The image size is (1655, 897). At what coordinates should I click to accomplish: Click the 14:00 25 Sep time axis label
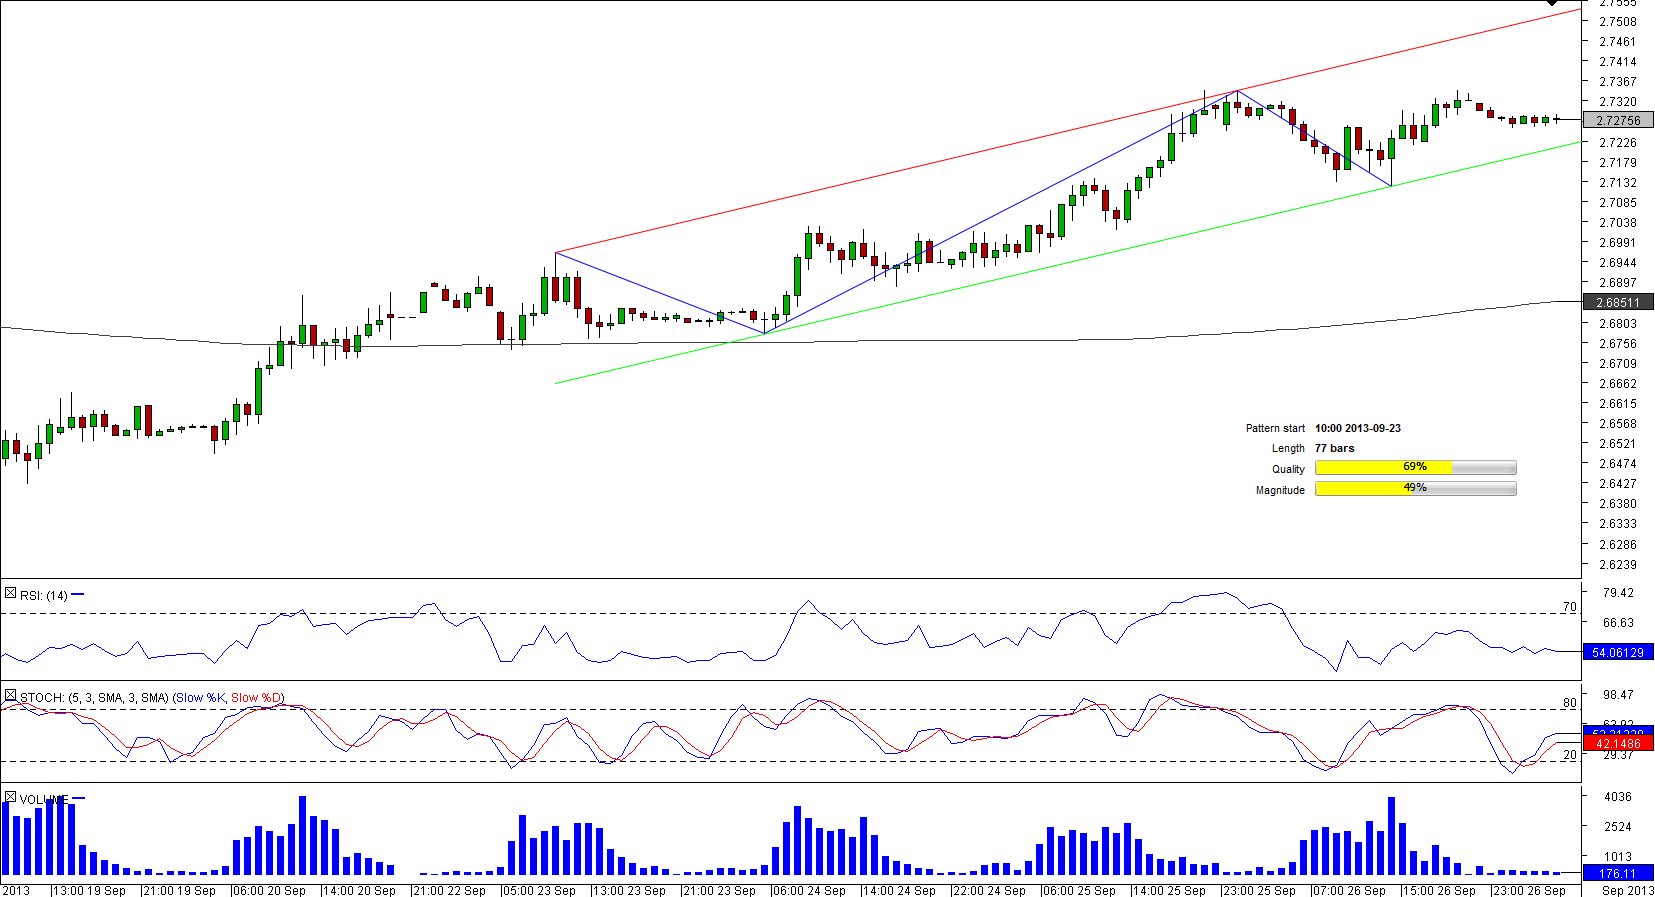point(1170,890)
